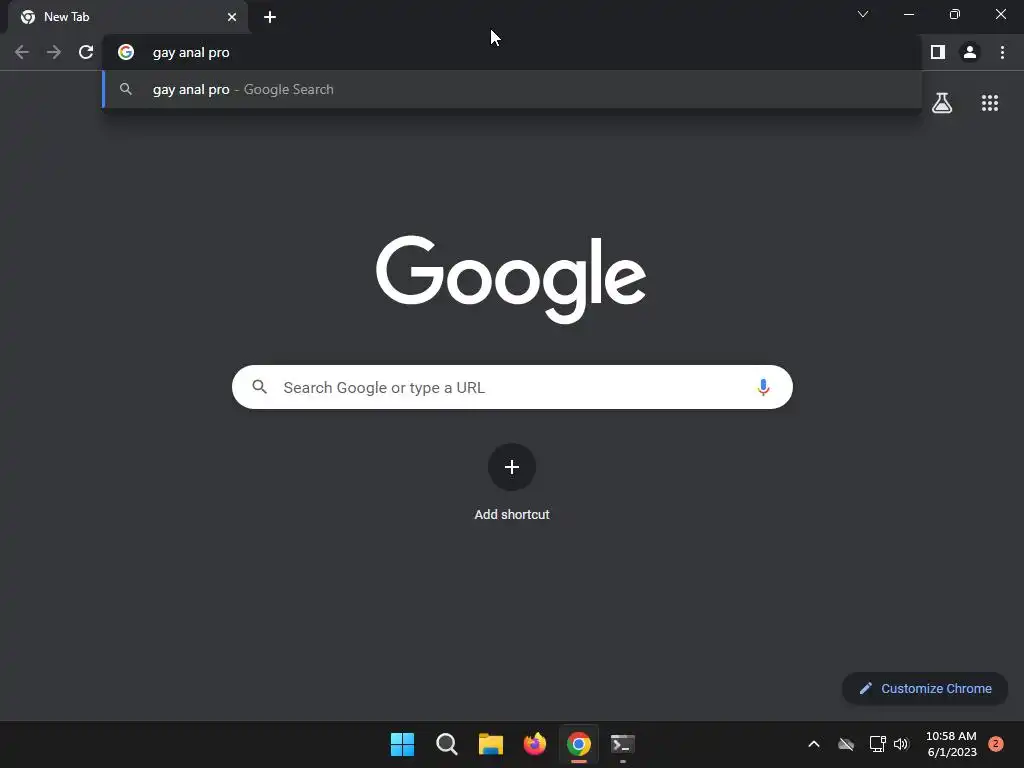Add a new shortcut with the plus circle
This screenshot has height=768, width=1024.
tap(512, 467)
